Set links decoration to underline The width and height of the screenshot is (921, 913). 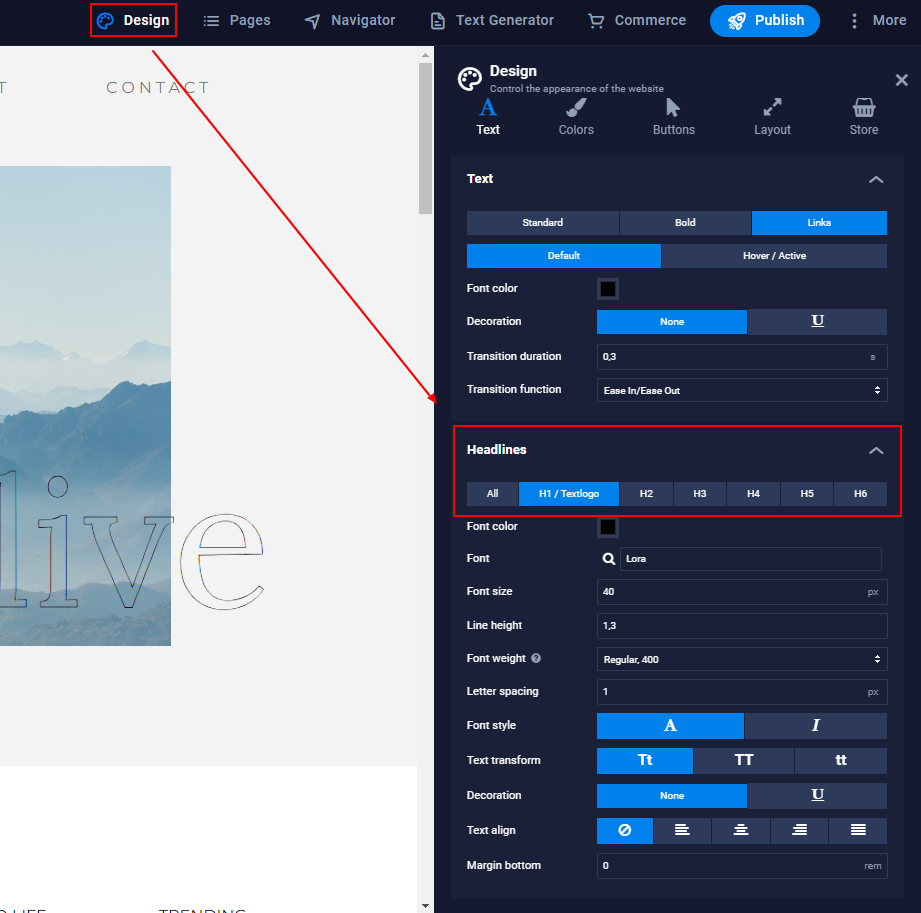point(817,321)
